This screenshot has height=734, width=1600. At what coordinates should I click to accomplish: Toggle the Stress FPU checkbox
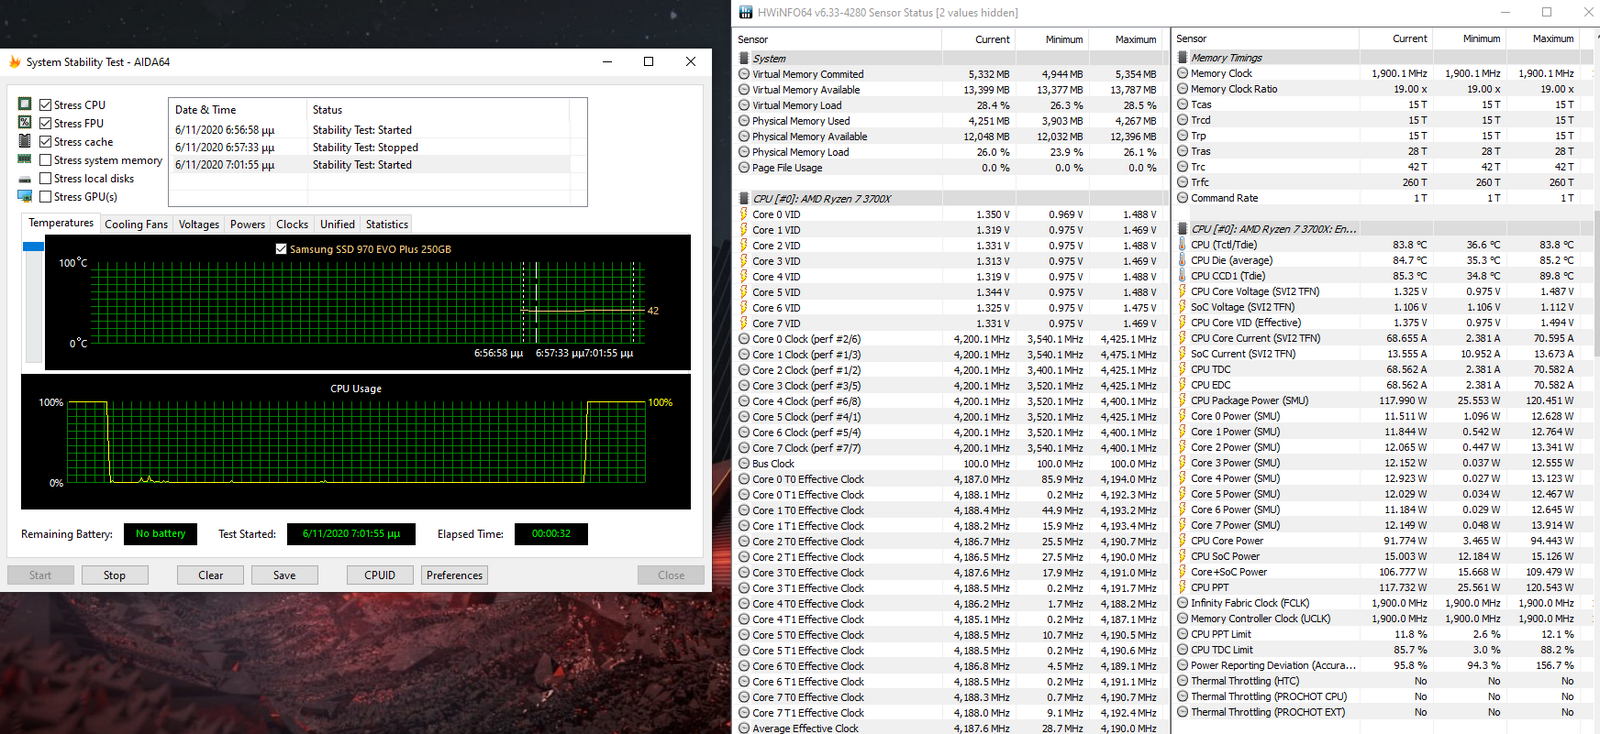click(x=45, y=123)
